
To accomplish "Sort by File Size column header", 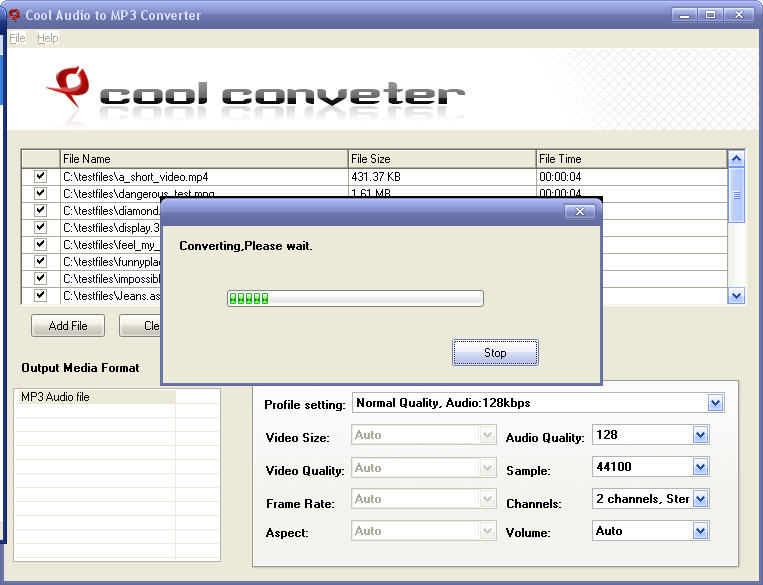I will pos(442,159).
